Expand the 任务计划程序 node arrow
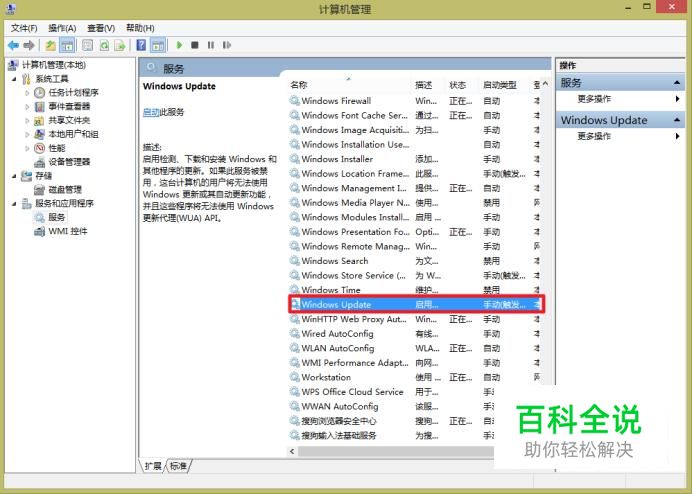Viewport: 692px width, 494px height. click(x=27, y=93)
